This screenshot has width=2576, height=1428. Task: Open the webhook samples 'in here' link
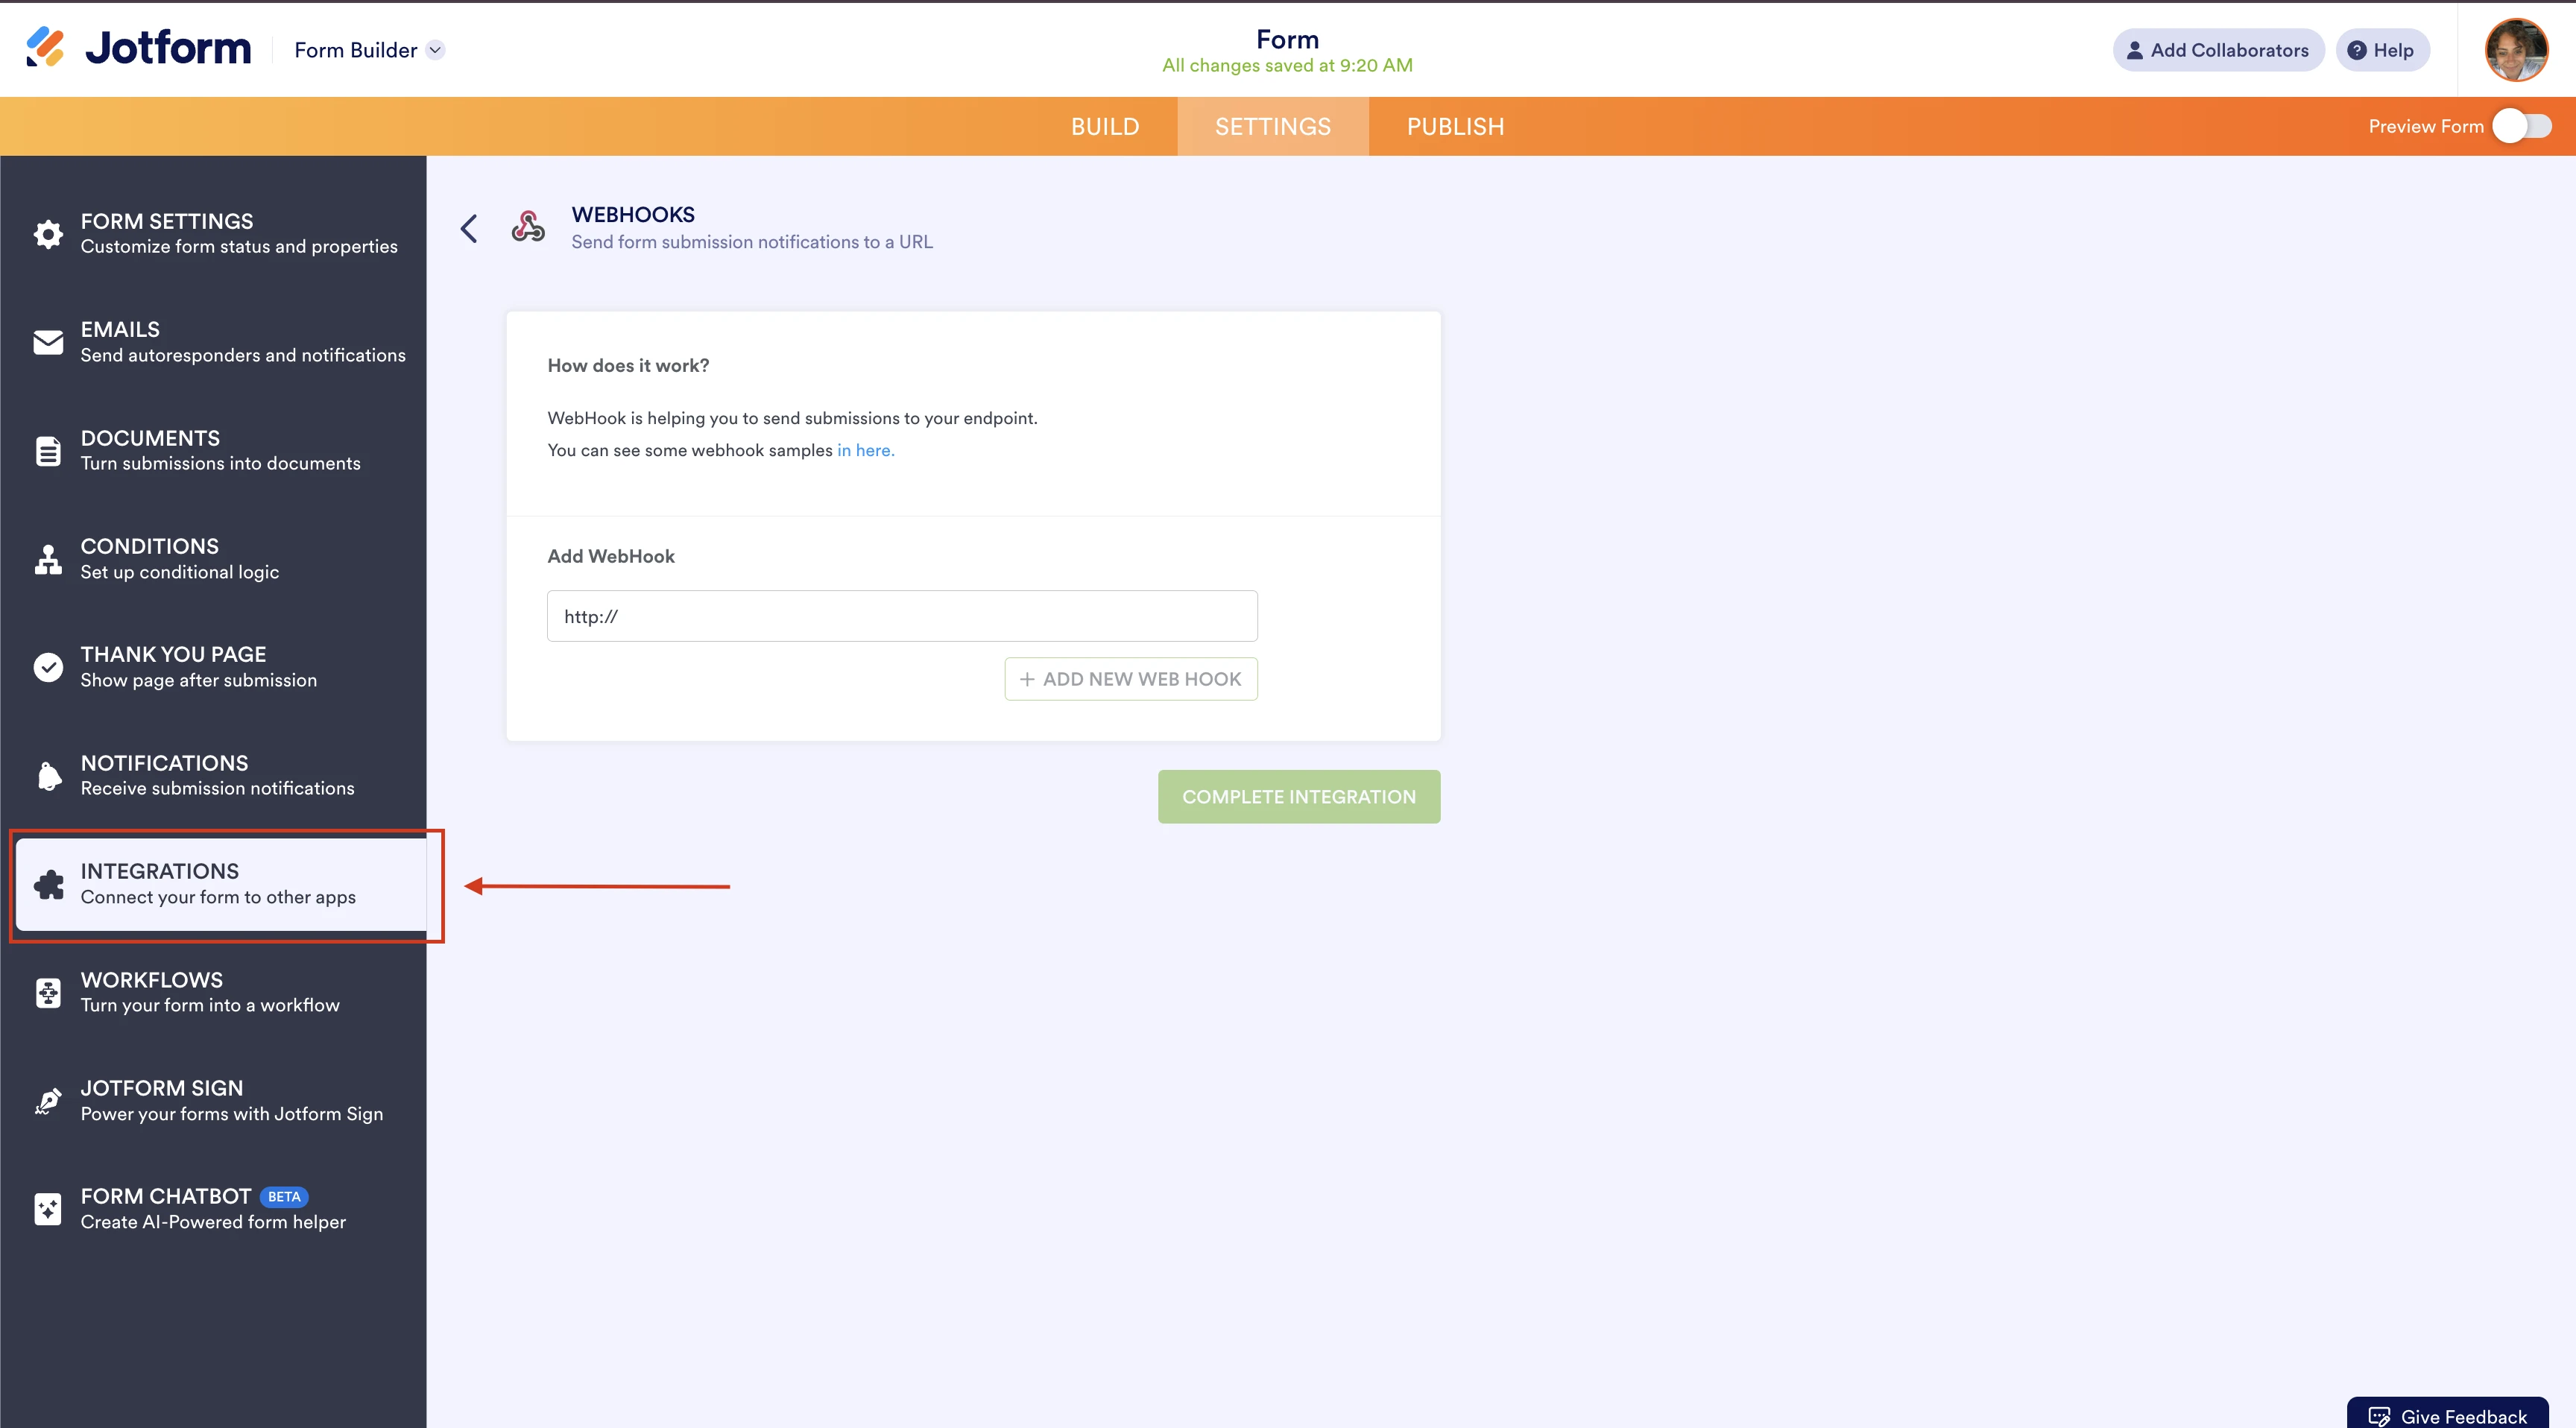point(866,450)
